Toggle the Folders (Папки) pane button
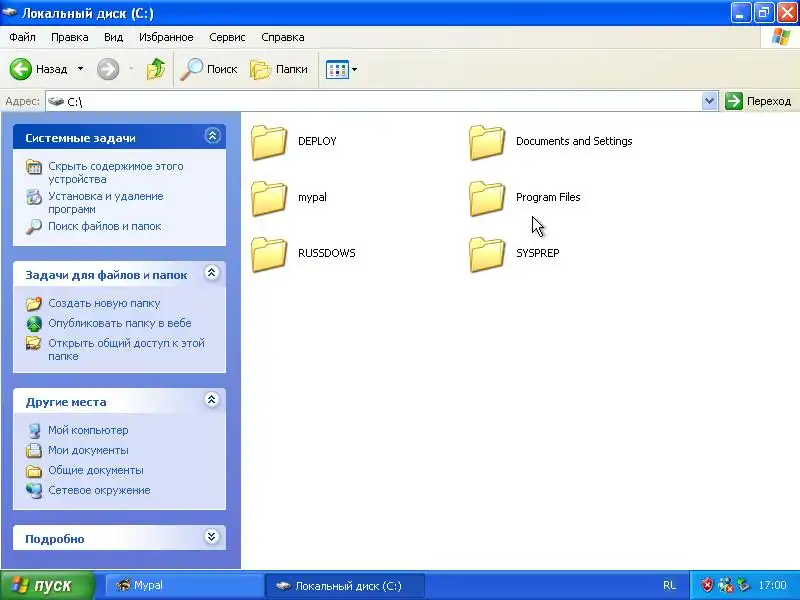 click(279, 69)
